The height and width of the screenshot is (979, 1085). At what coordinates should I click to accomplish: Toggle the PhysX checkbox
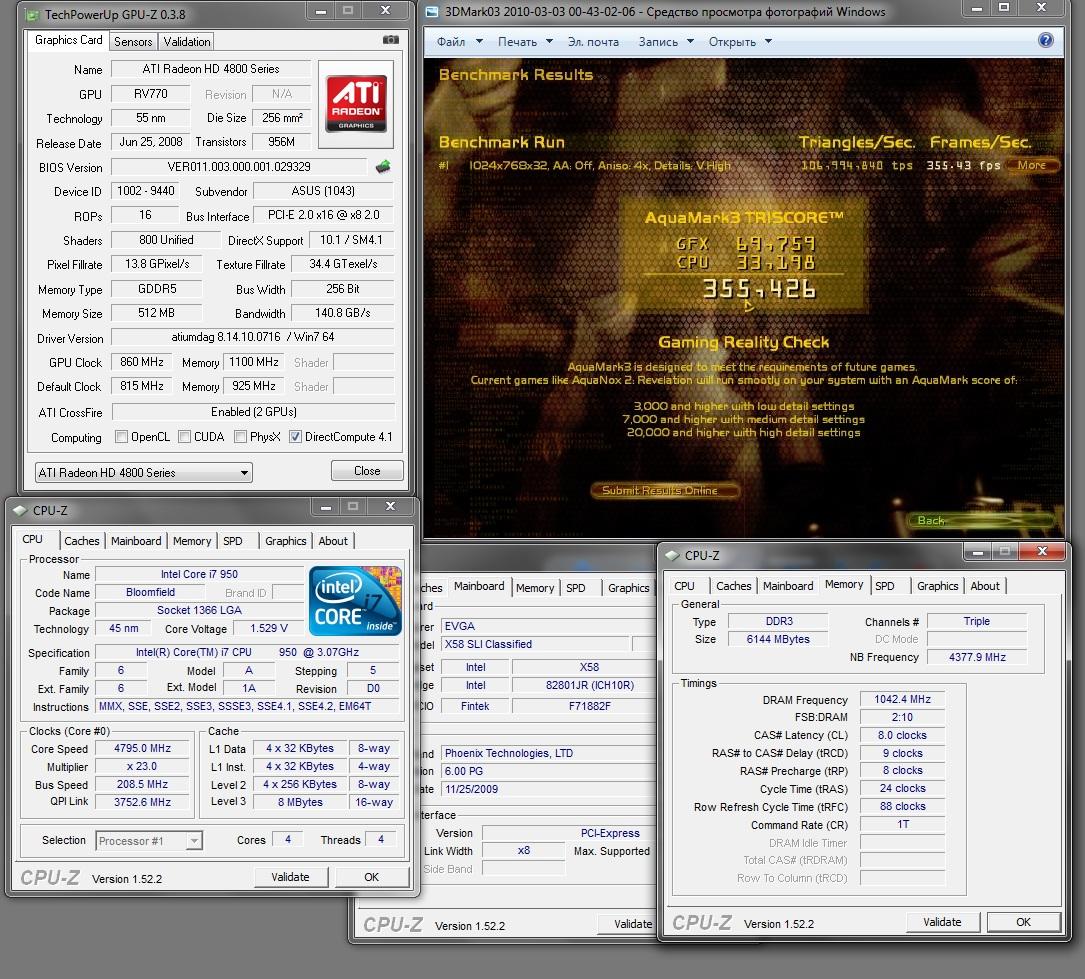[x=240, y=437]
